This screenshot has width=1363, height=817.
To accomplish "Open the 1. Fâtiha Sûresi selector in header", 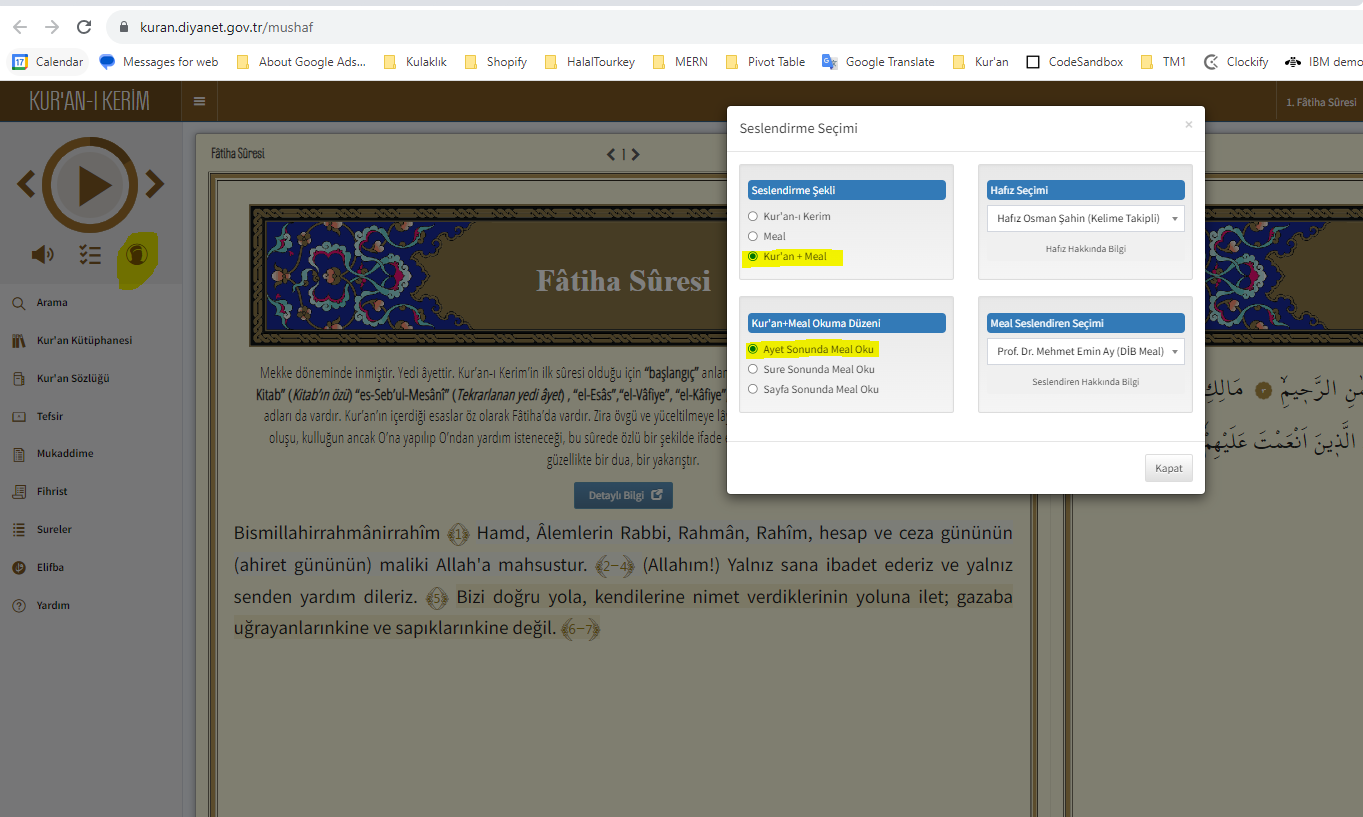I will [x=1320, y=102].
